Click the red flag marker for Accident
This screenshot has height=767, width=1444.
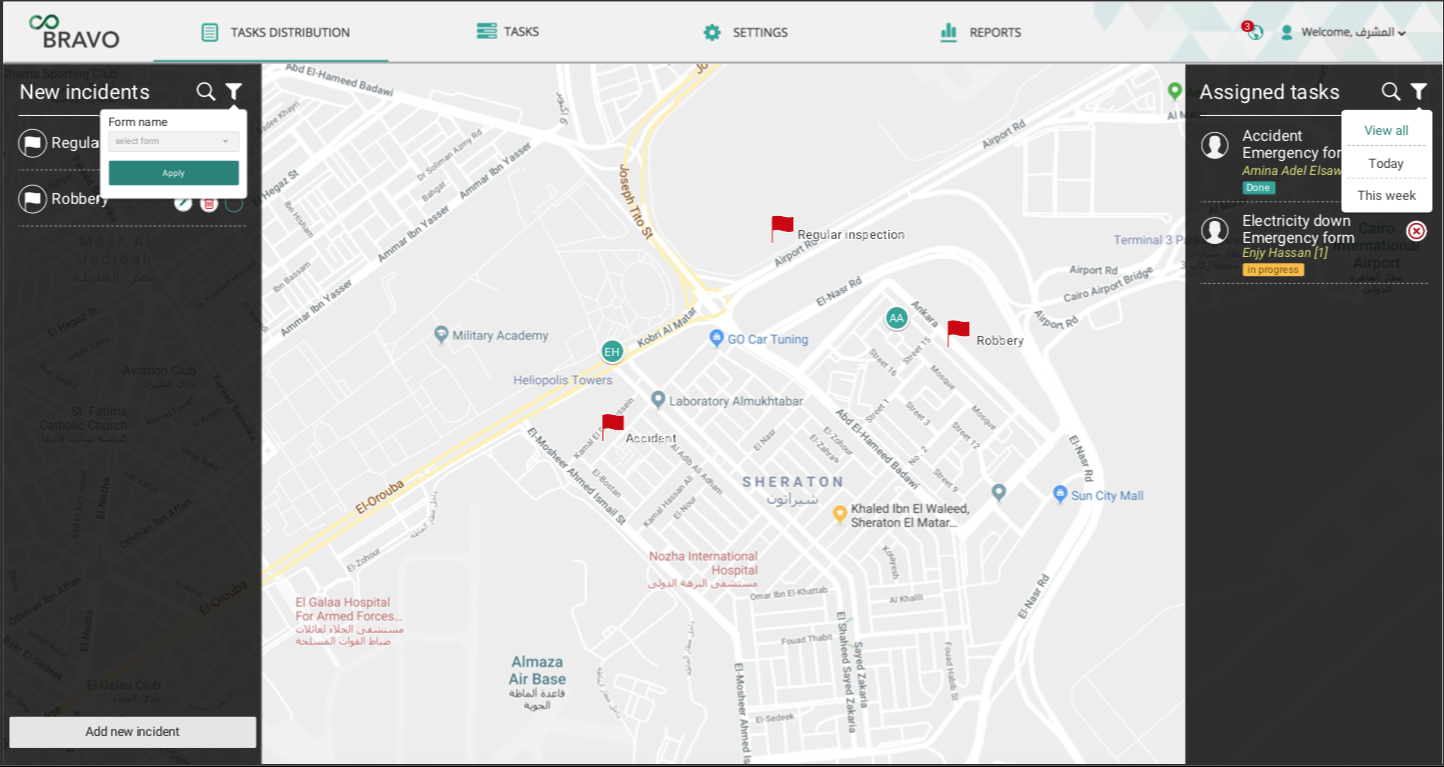(612, 427)
